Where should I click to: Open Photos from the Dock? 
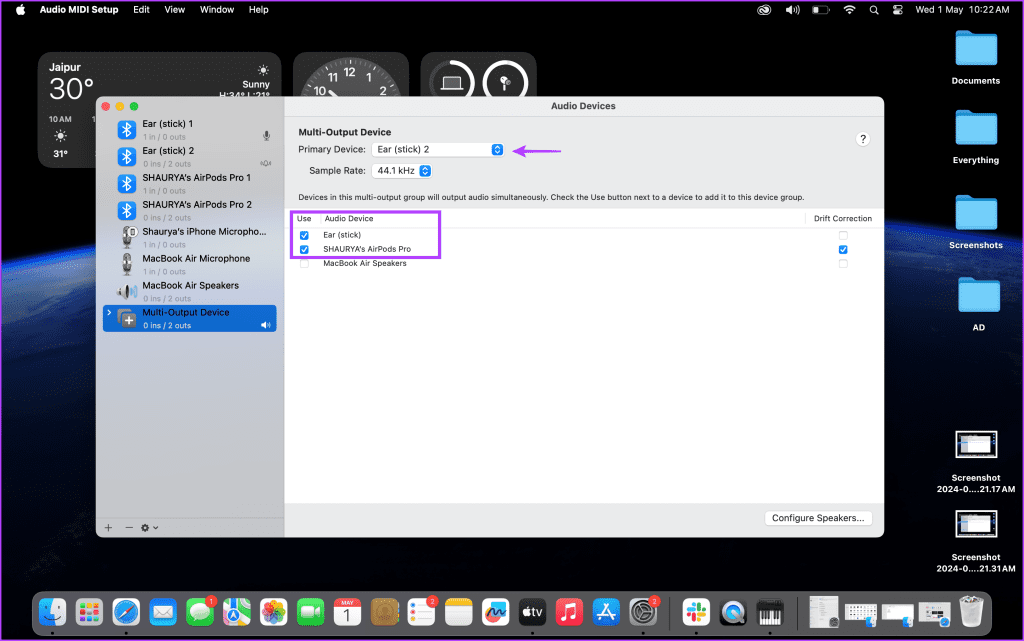click(x=274, y=612)
